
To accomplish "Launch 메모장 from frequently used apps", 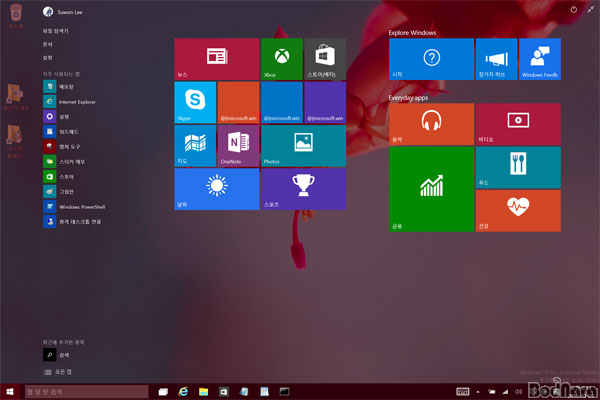I will point(58,87).
